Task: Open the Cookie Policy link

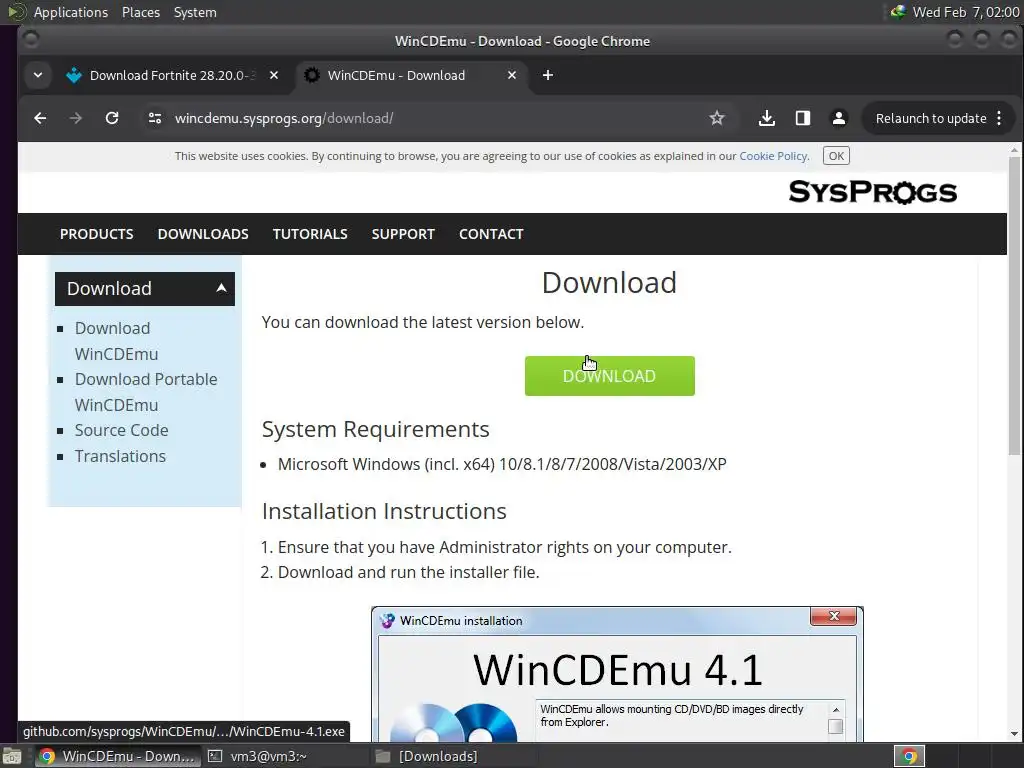Action: (x=773, y=156)
